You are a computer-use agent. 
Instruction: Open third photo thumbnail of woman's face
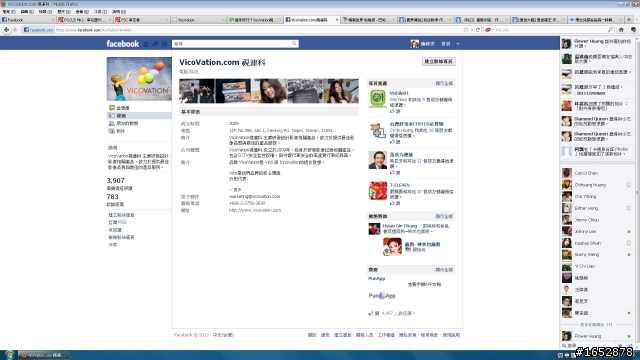(x=269, y=91)
